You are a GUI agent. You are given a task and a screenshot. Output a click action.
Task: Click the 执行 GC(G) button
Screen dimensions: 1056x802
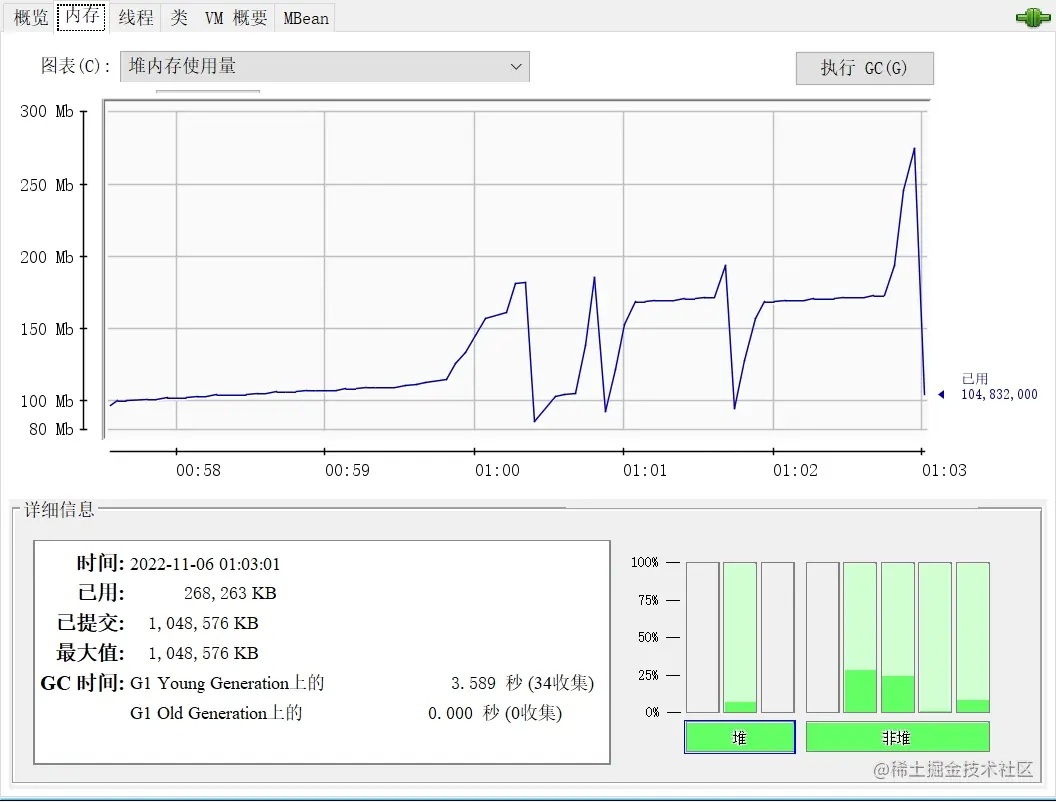[864, 68]
